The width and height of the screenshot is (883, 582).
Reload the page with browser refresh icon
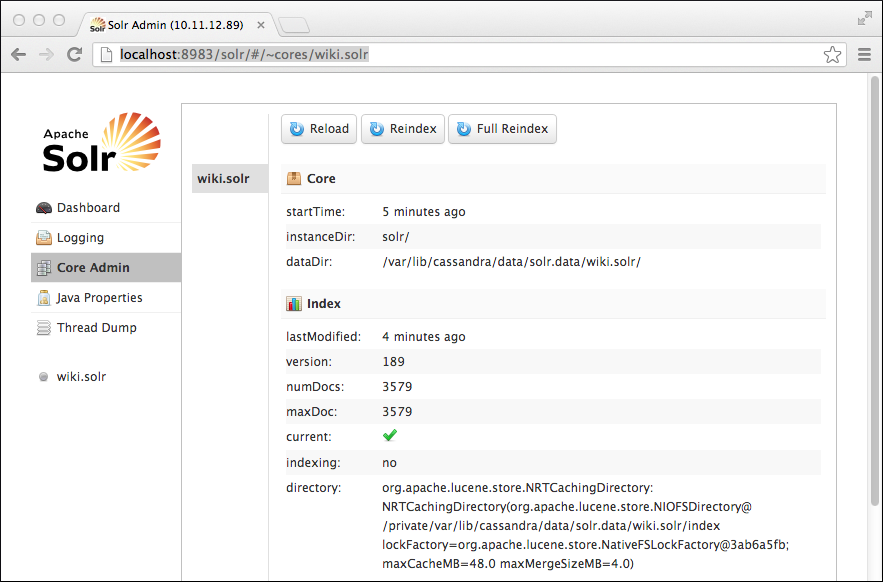[74, 55]
